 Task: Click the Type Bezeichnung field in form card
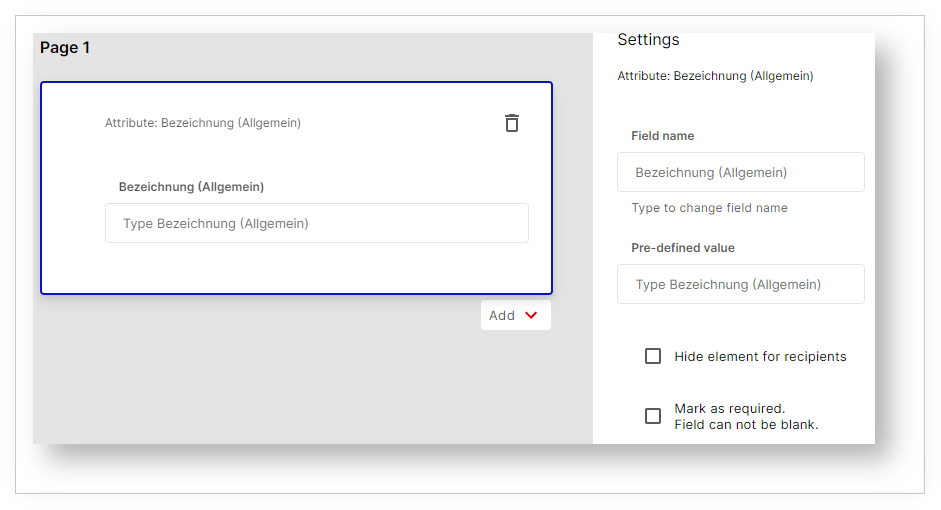316,223
